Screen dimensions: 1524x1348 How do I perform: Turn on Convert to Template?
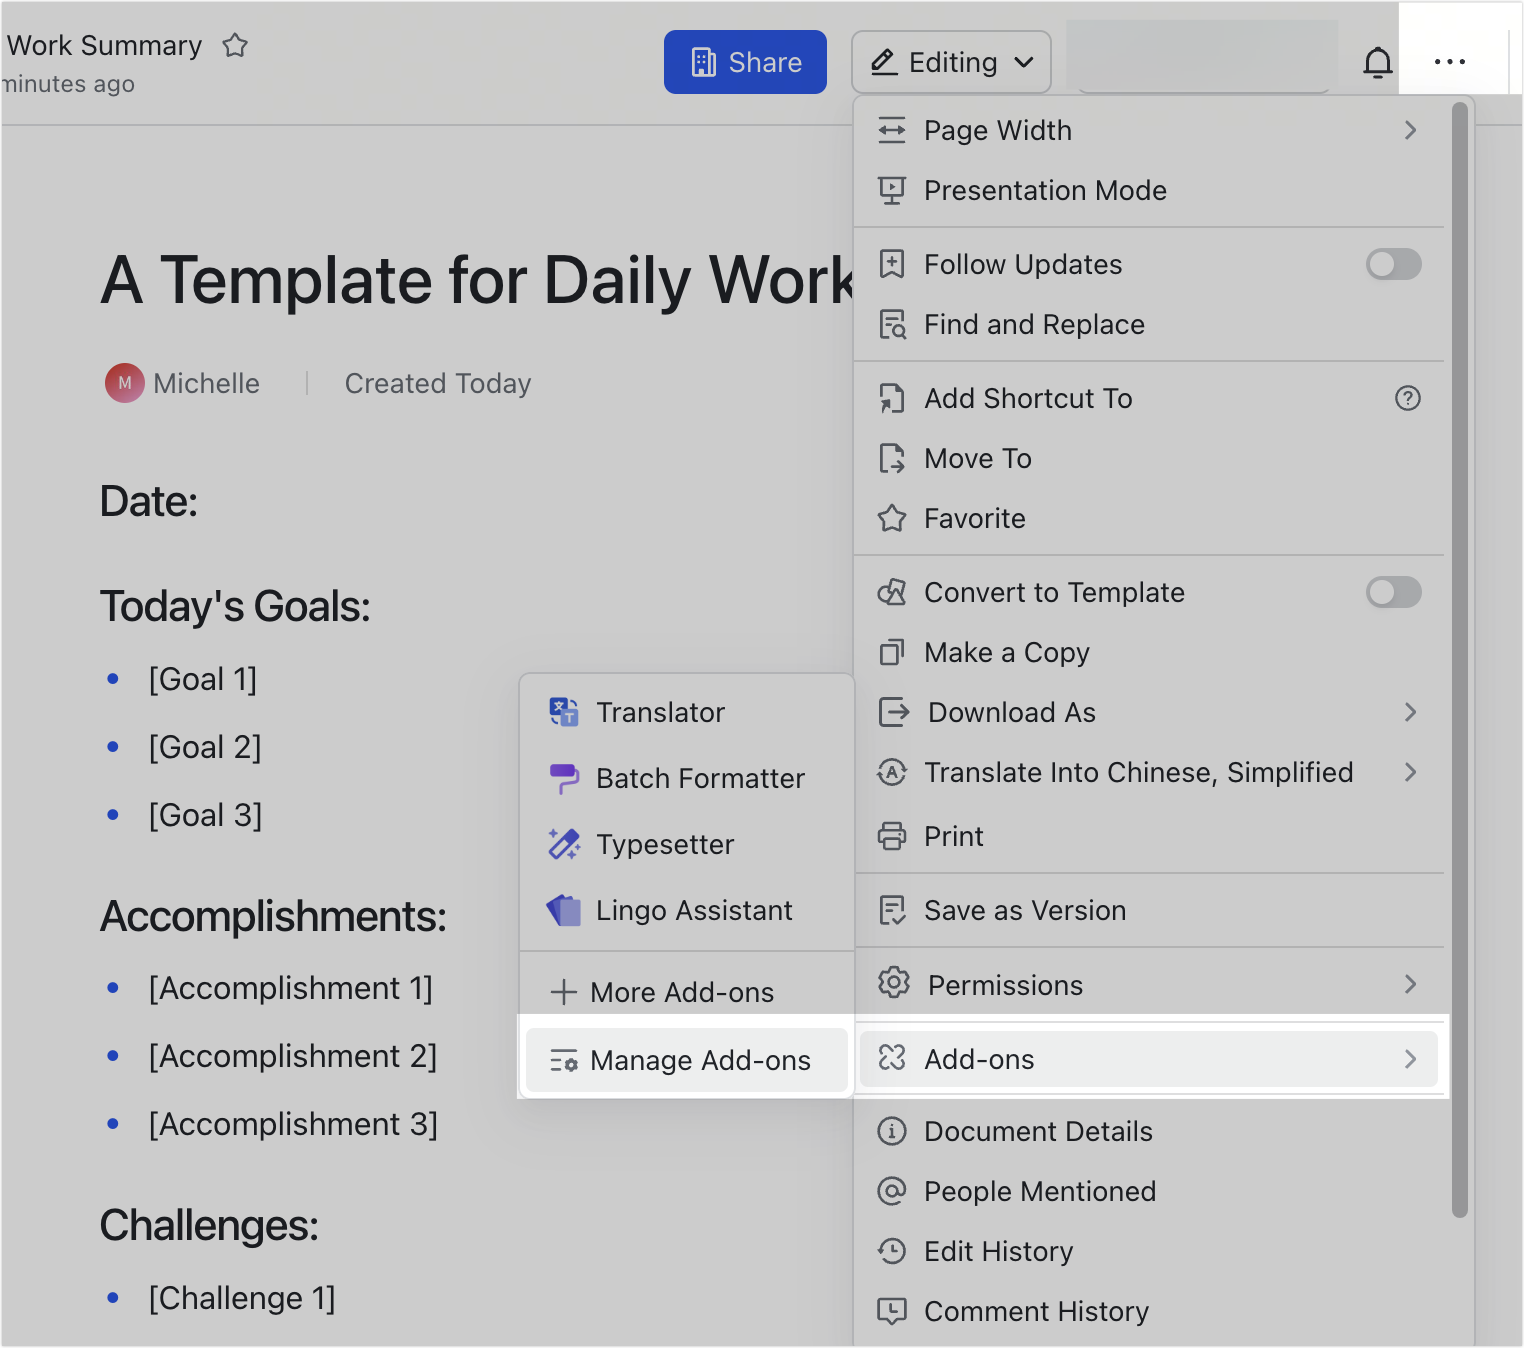pos(1393,592)
